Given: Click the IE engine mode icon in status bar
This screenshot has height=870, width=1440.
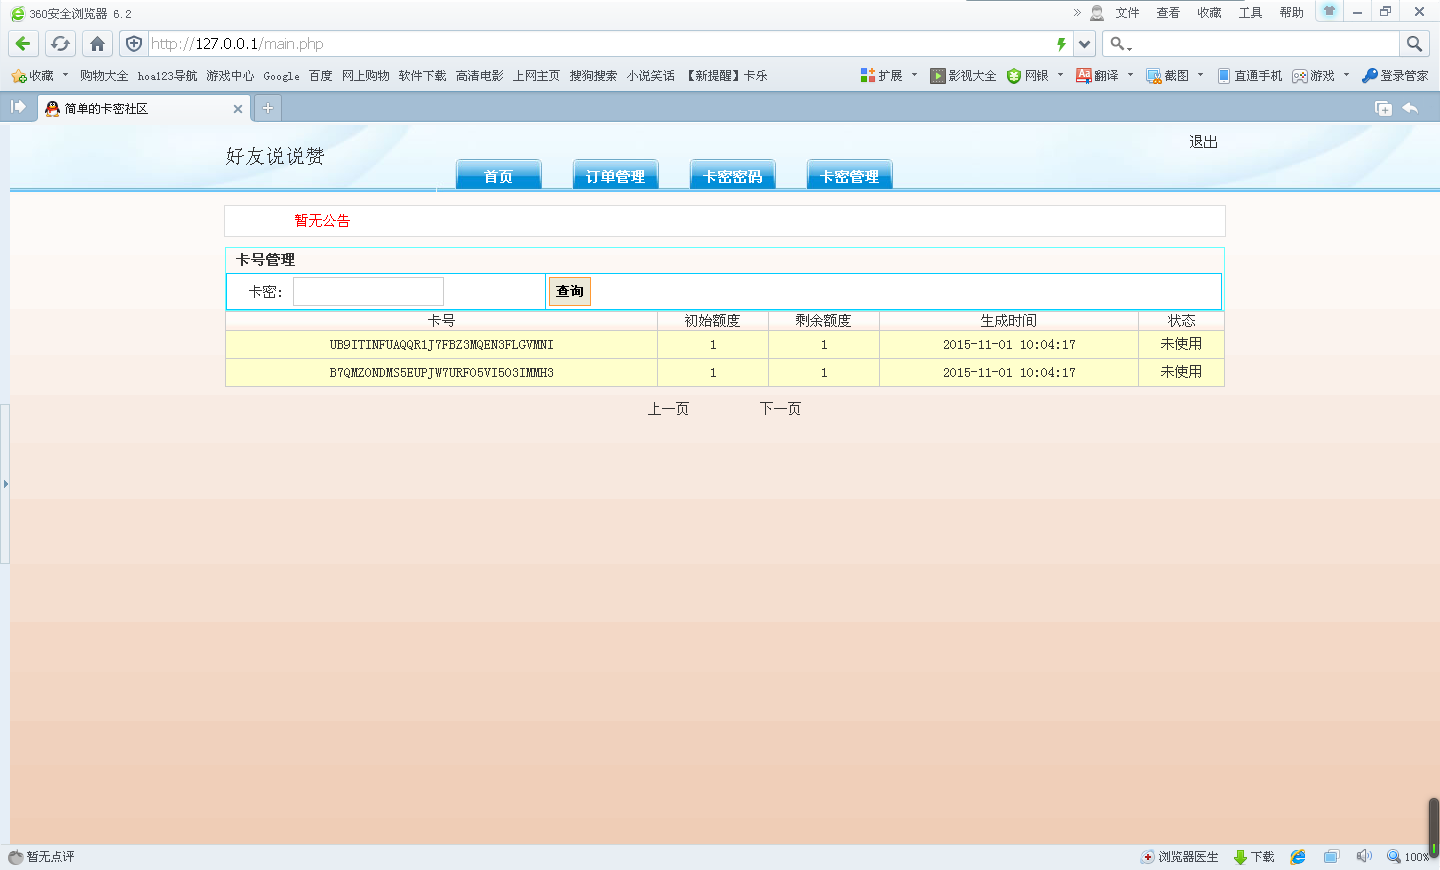Looking at the screenshot, I should (1298, 857).
